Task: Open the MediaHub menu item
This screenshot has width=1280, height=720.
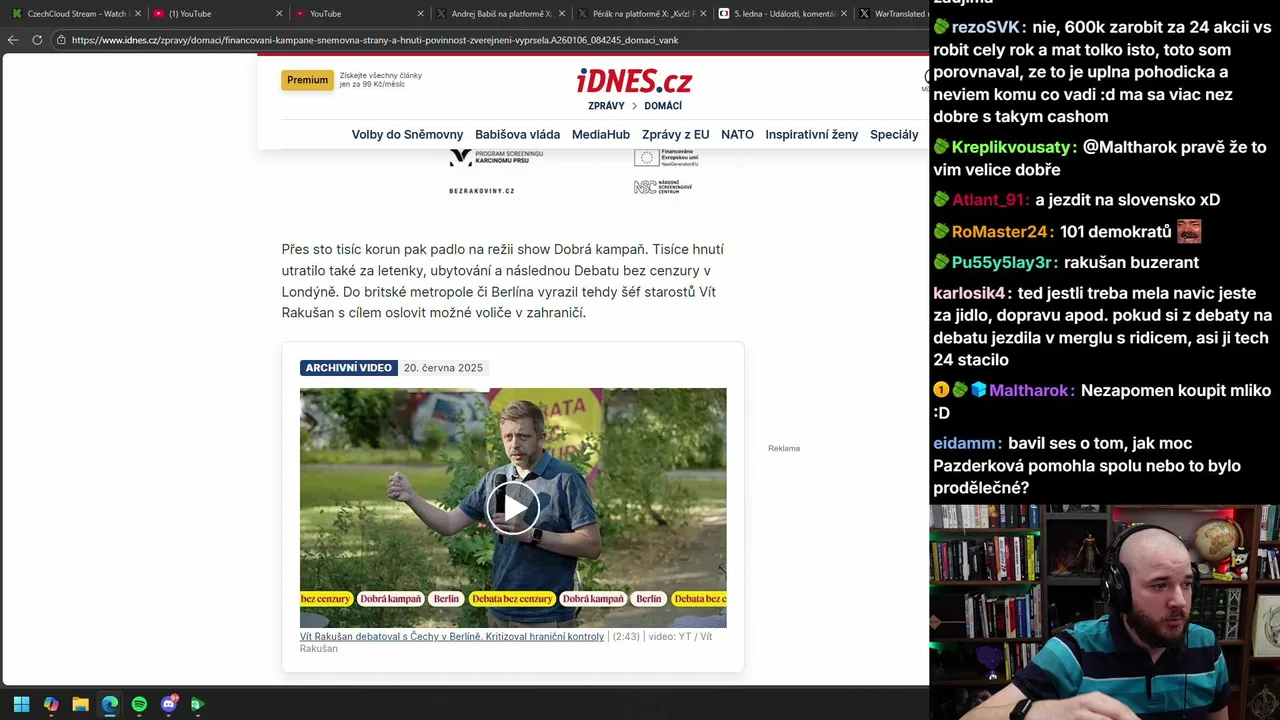Action: (601, 134)
